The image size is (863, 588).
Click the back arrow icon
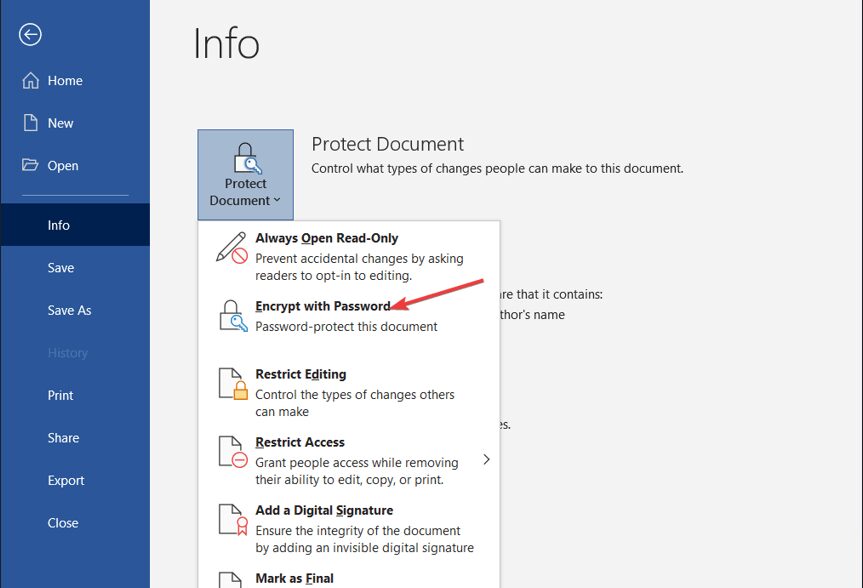(30, 35)
